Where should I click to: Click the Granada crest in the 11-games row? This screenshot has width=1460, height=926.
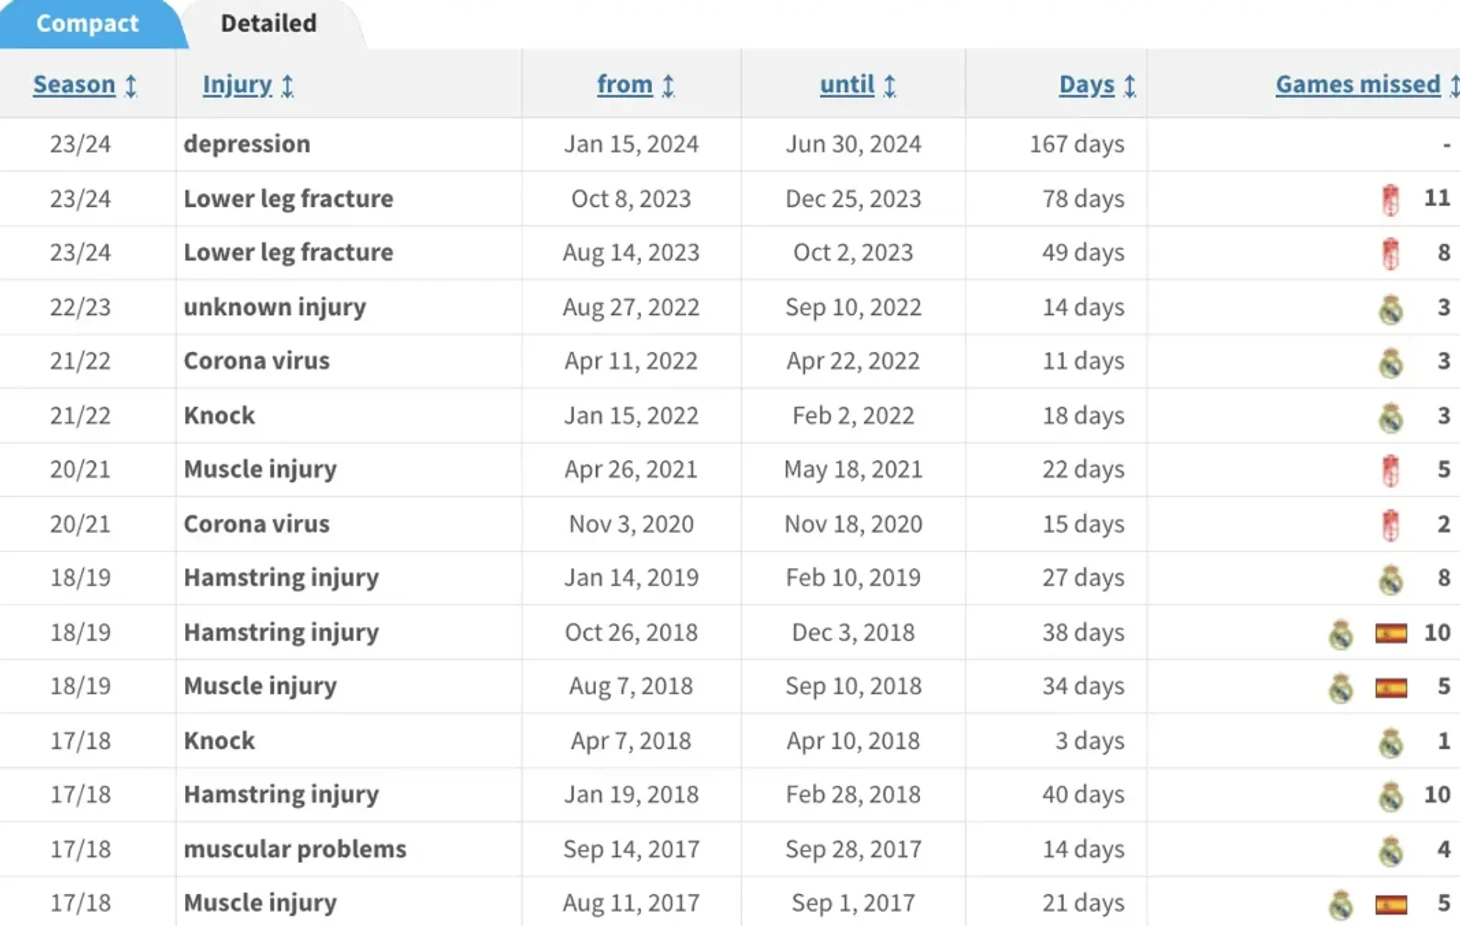[1390, 199]
